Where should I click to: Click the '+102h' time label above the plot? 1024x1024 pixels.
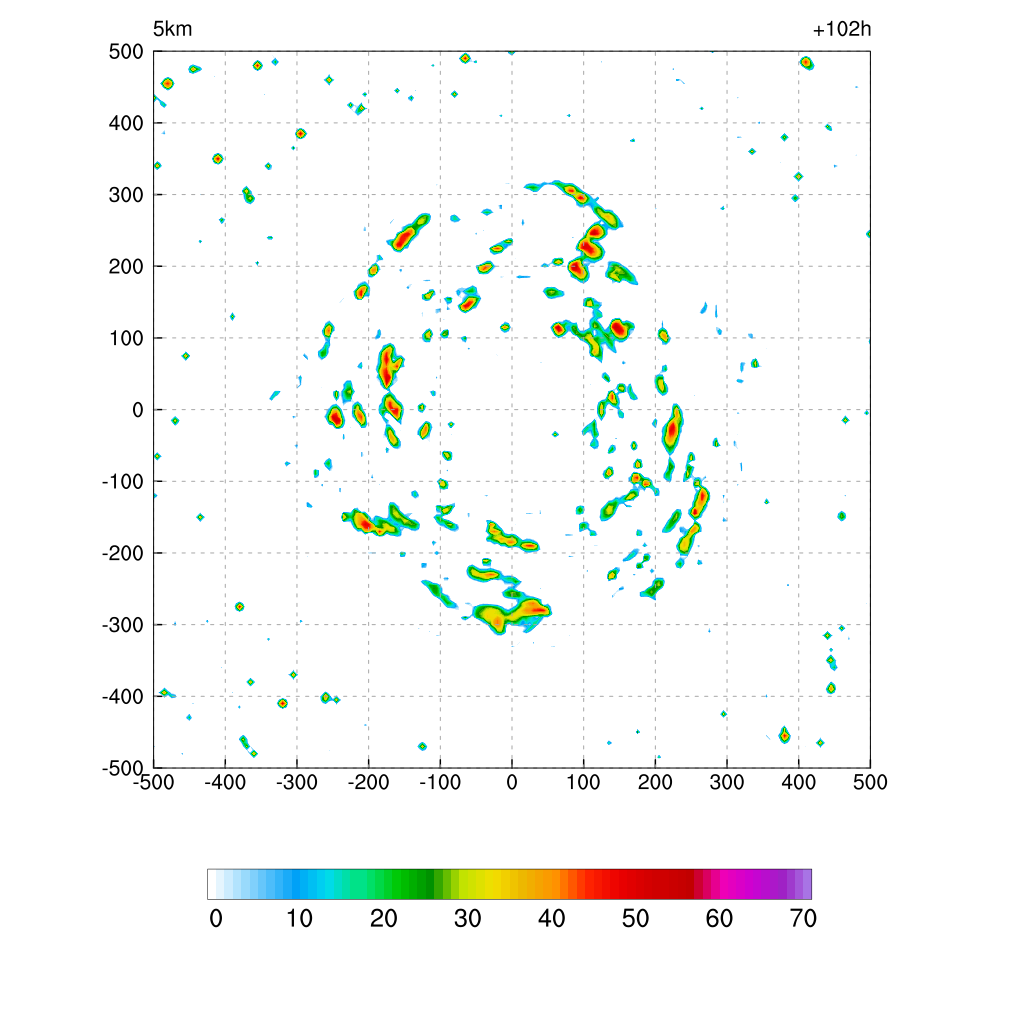pyautogui.click(x=842, y=29)
